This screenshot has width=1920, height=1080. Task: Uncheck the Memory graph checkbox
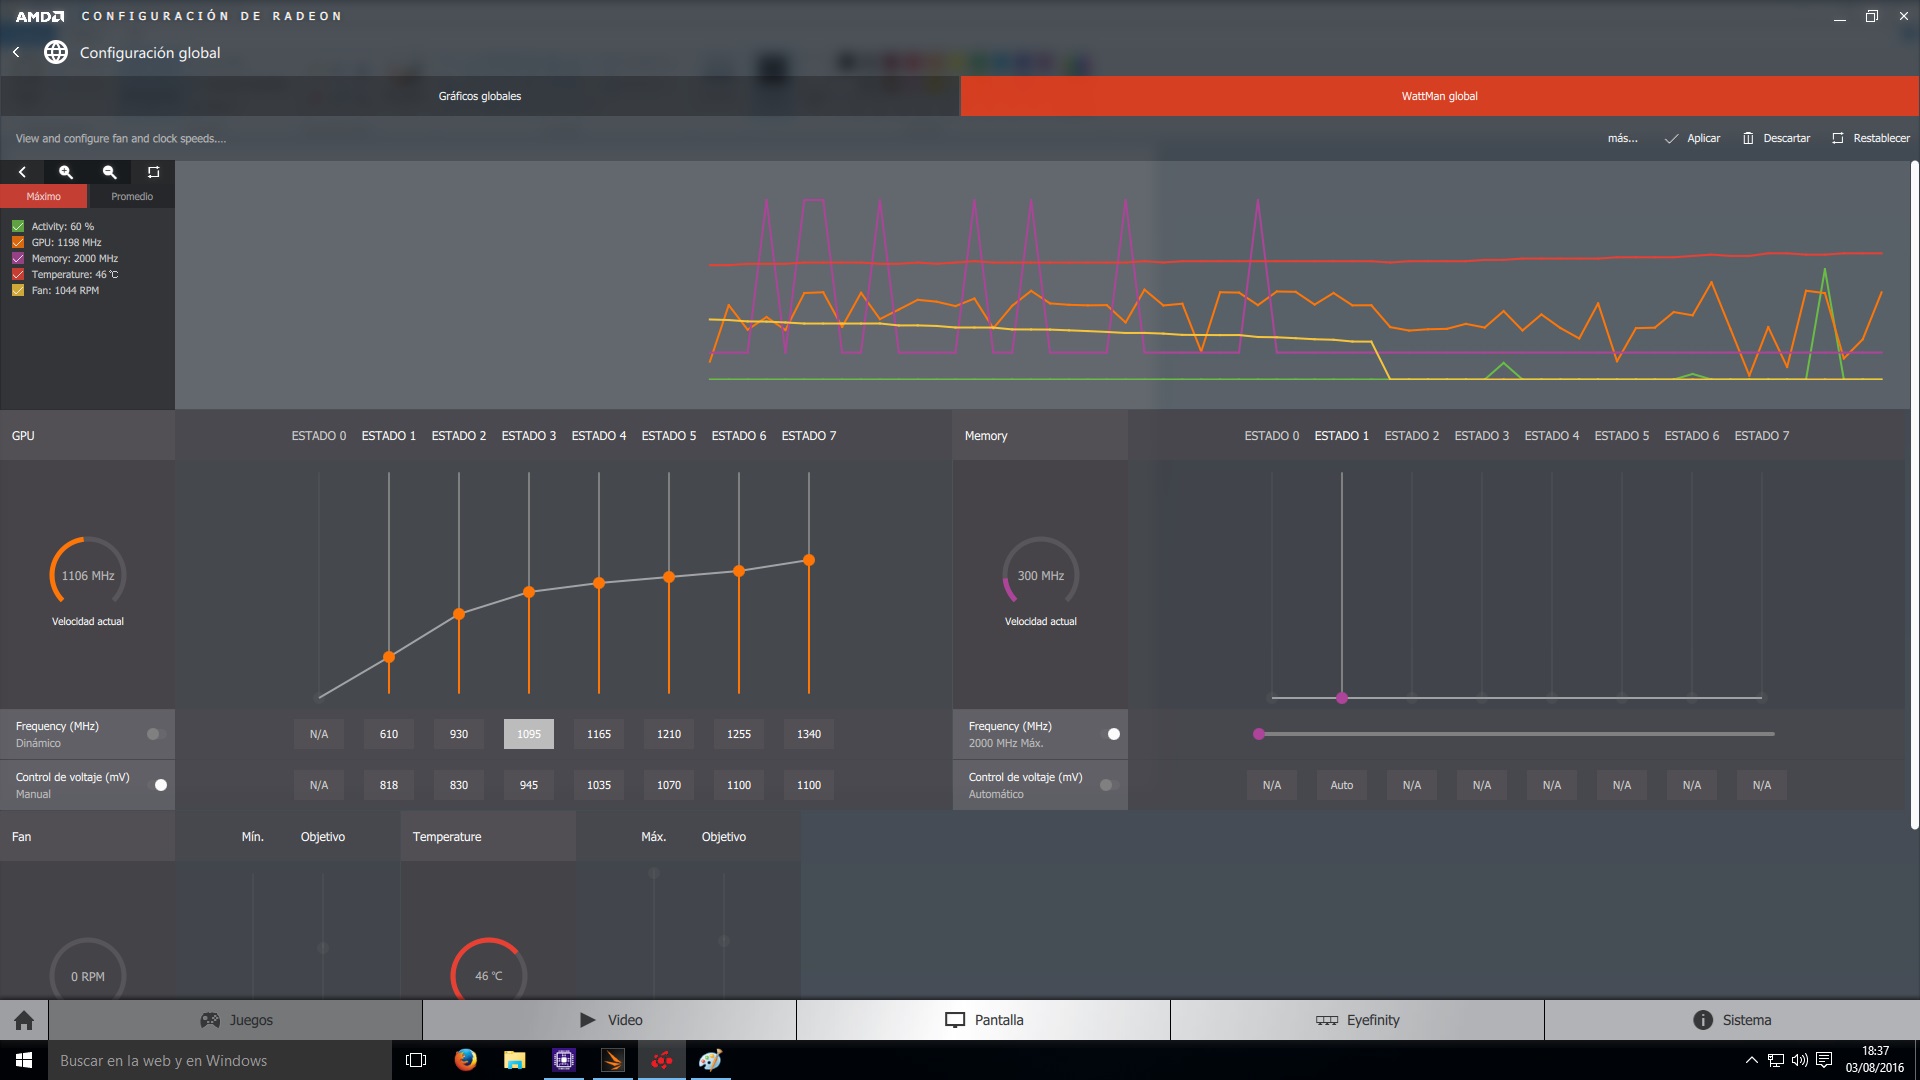point(18,258)
